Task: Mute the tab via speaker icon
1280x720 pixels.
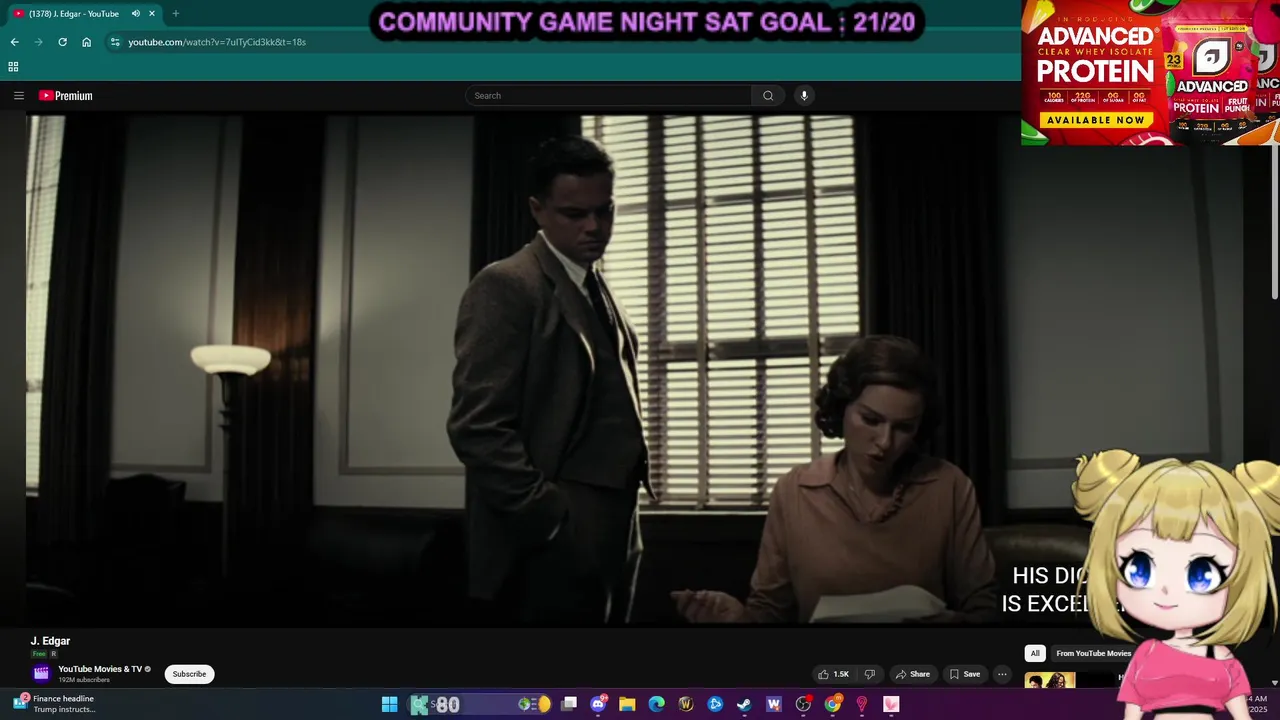Action: click(x=135, y=14)
